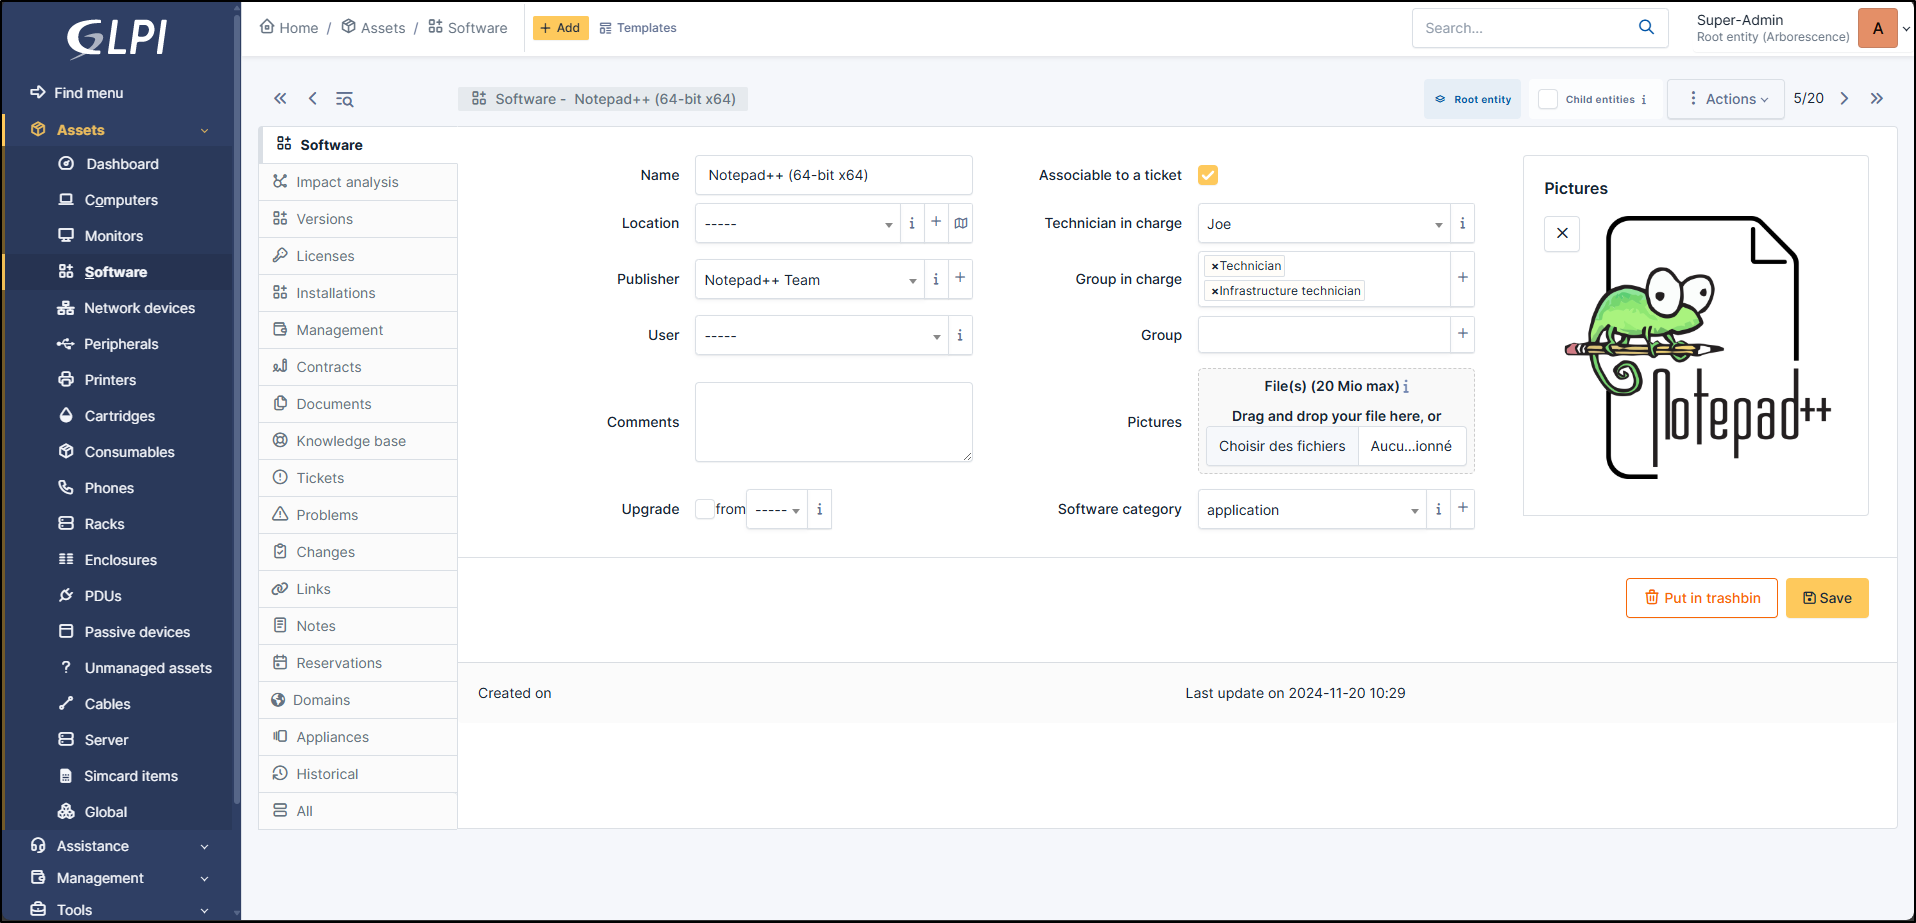This screenshot has width=1916, height=923.
Task: Click the Child entities info icon
Action: tap(1644, 100)
